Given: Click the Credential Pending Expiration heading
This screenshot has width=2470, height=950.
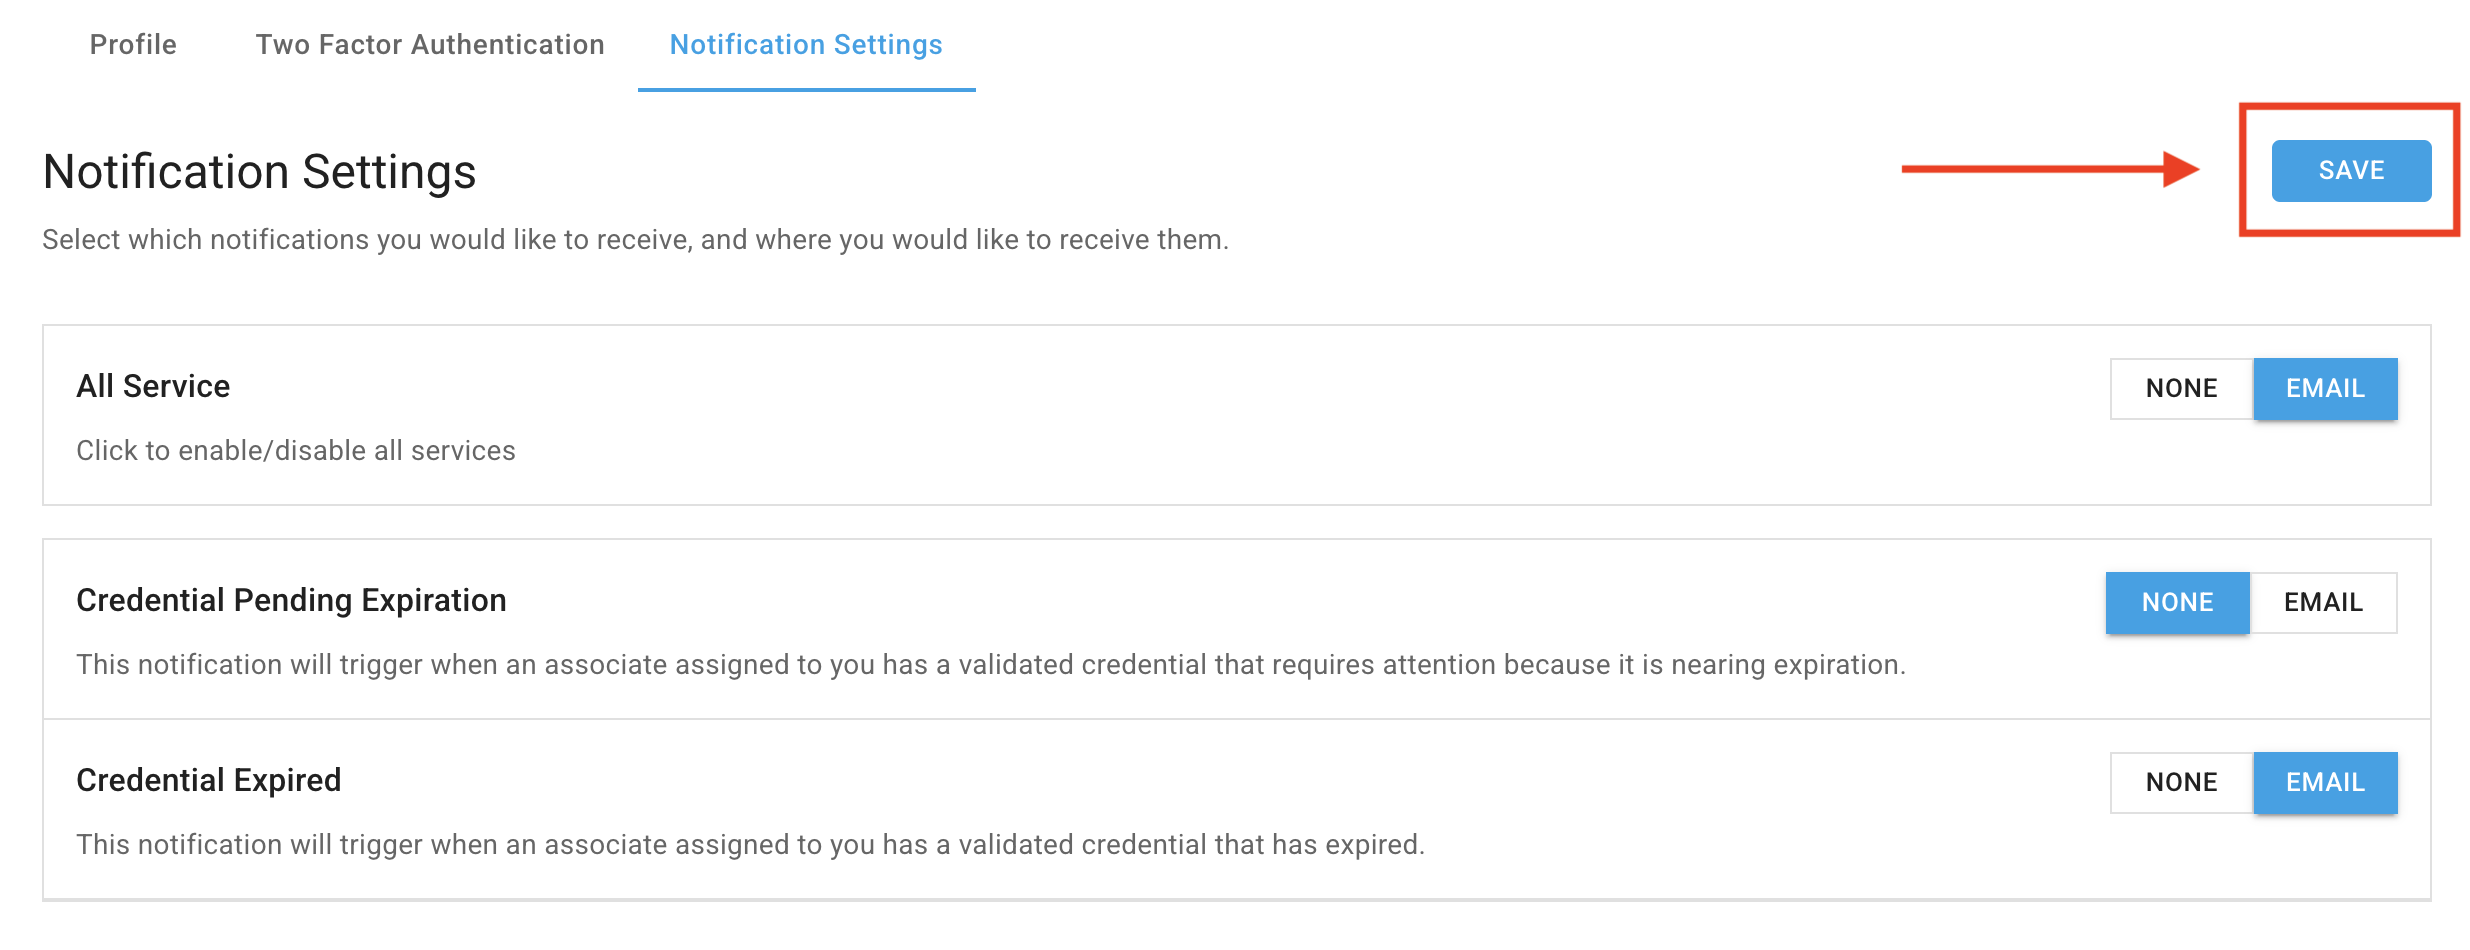Looking at the screenshot, I should 292,600.
